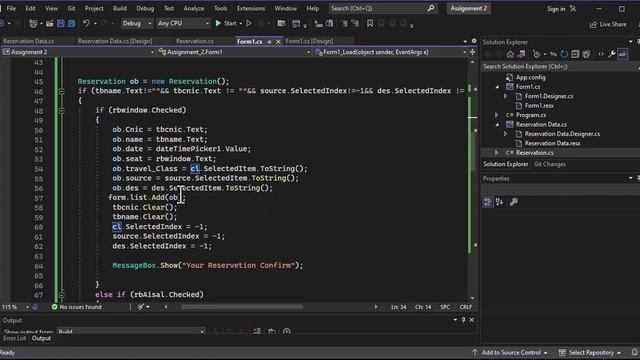Viewport: 640px width, 360px height.
Task: Open the Build menu
Action: pyautogui.click(x=120, y=8)
